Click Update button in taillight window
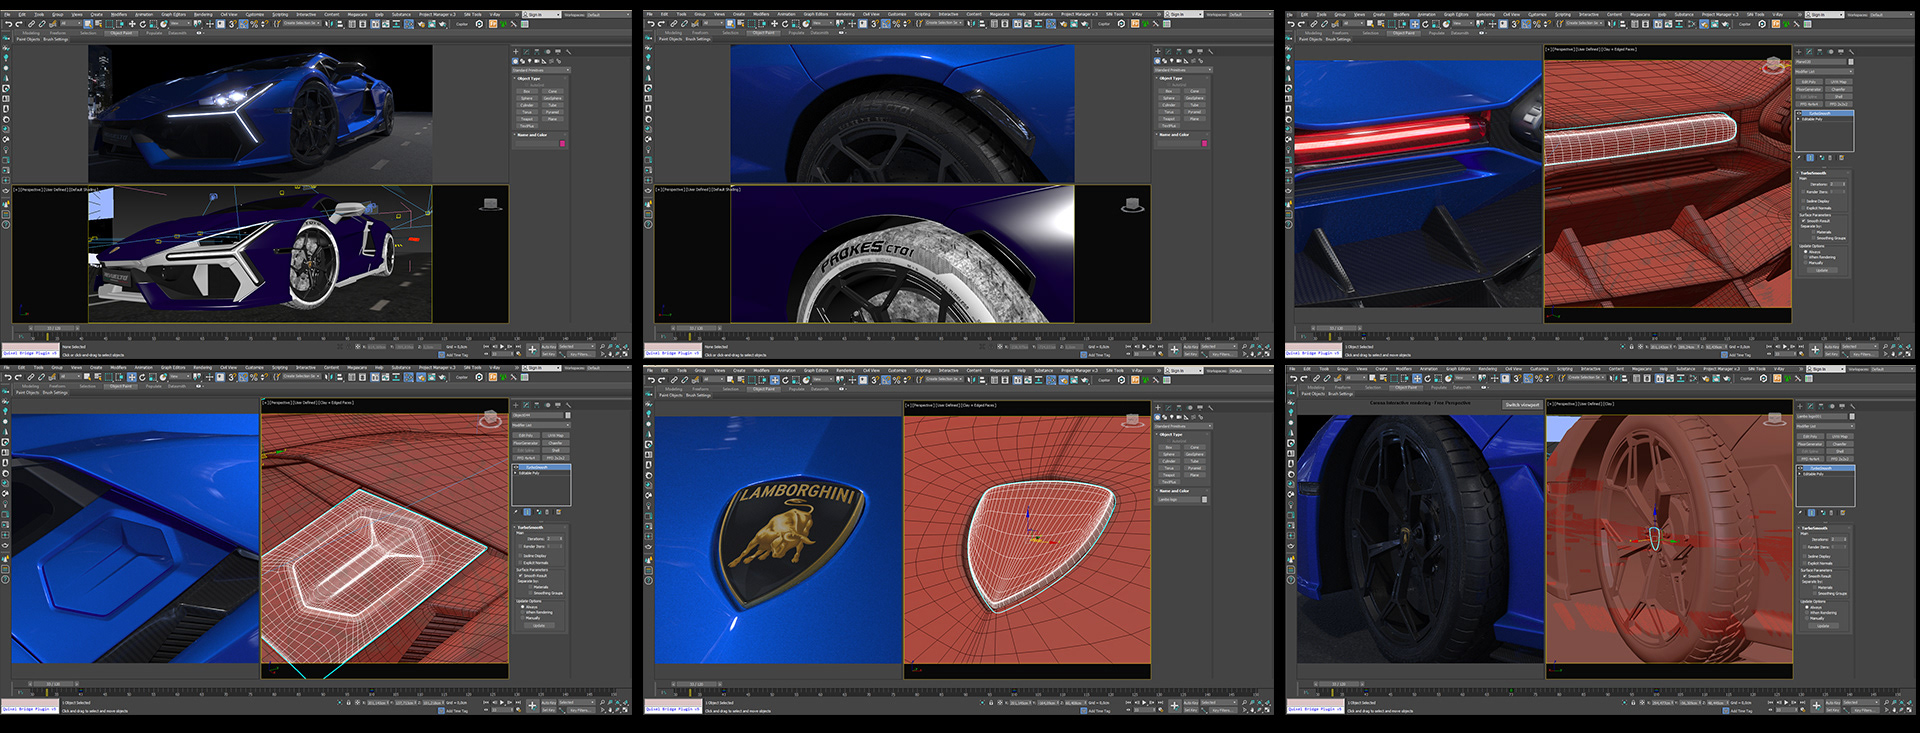 pyautogui.click(x=1822, y=270)
